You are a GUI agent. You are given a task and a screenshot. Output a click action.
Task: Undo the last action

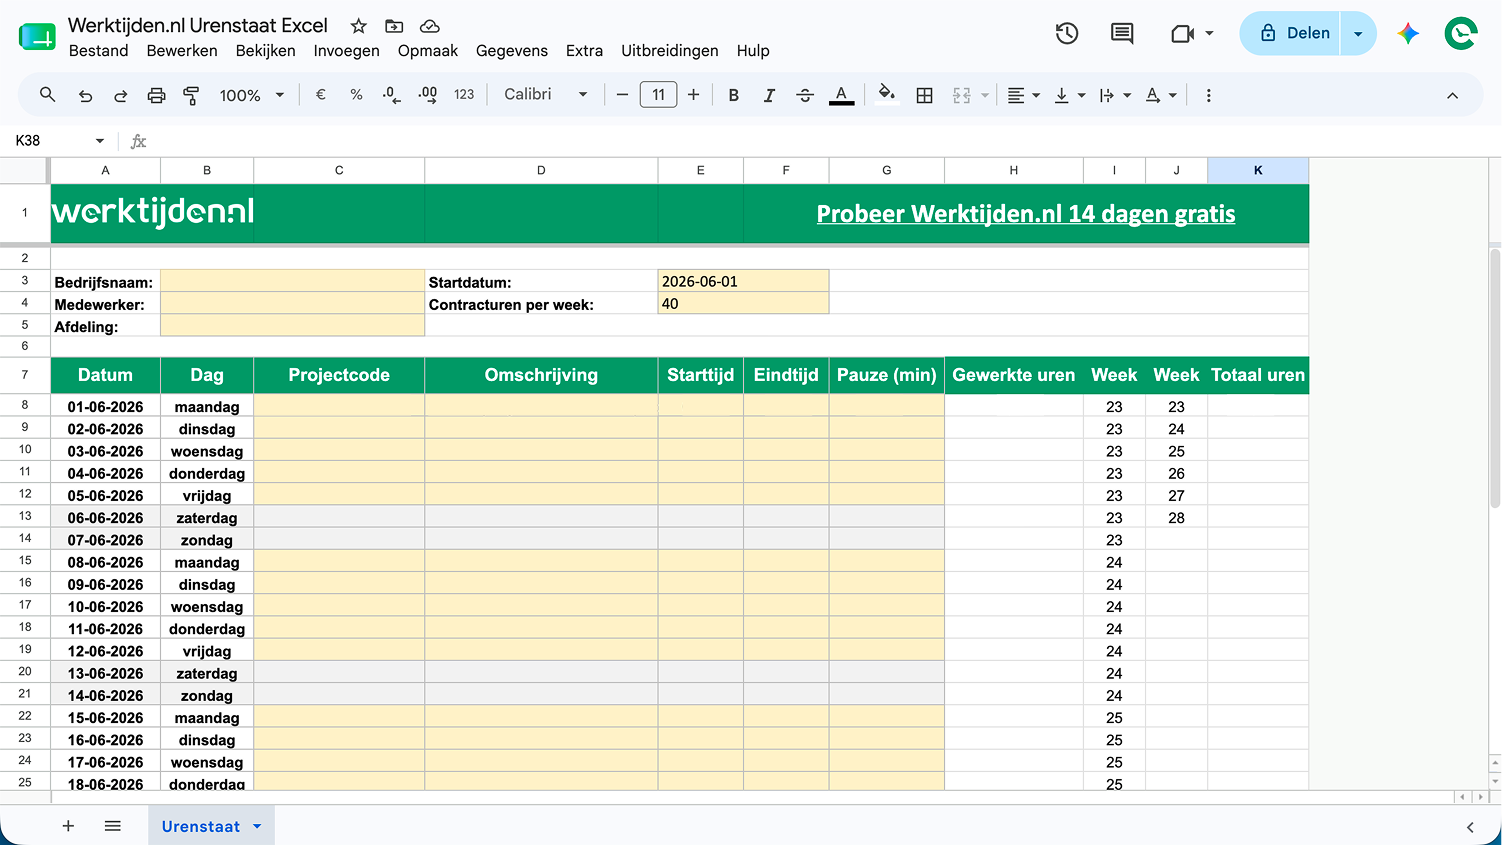[85, 95]
